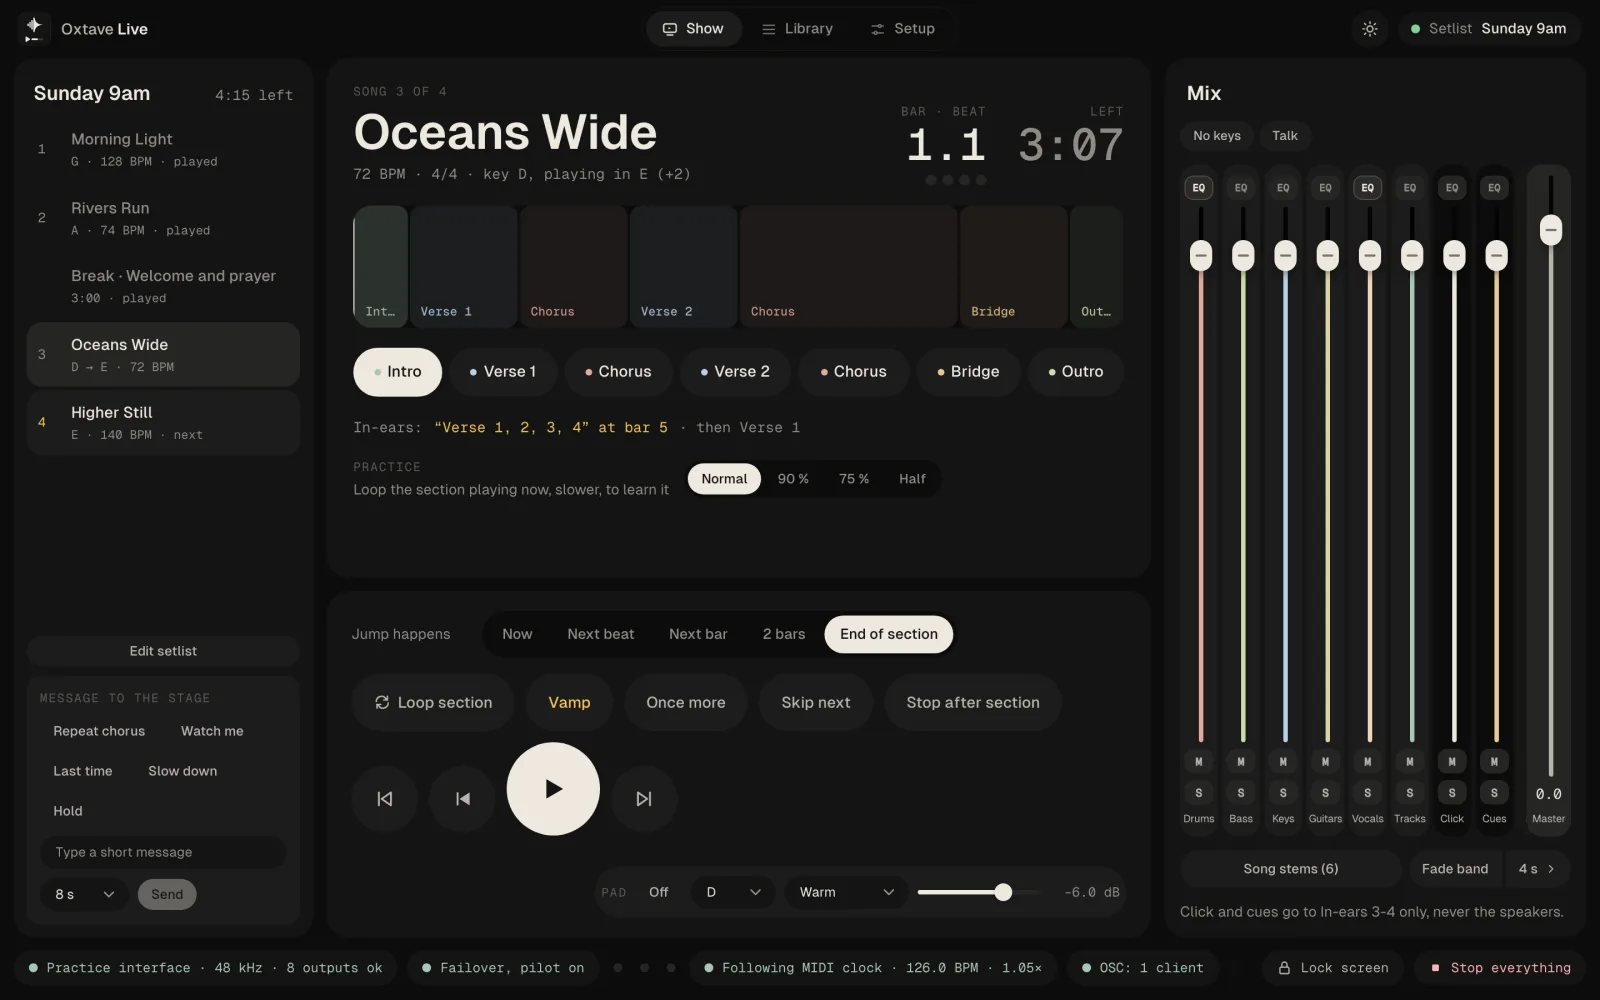The height and width of the screenshot is (1000, 1600).
Task: Mute the Bass channel
Action: 1241,762
